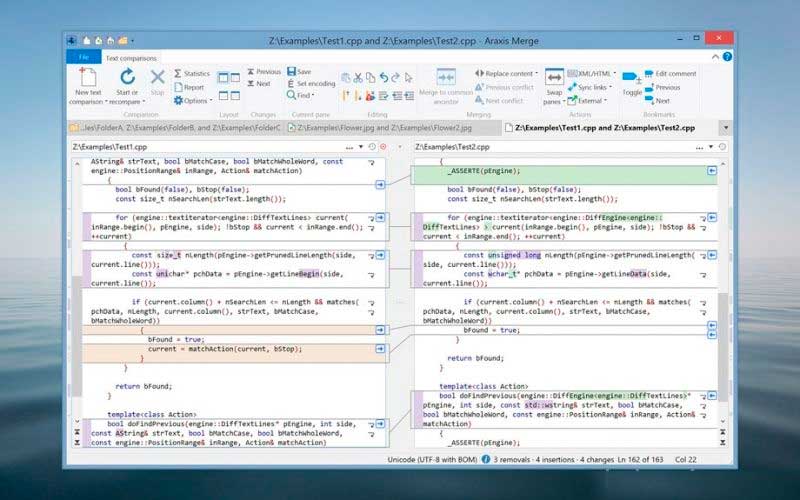800x500 pixels.
Task: Select the two-way horizontal layout in the Layout group
Action: coord(223,95)
